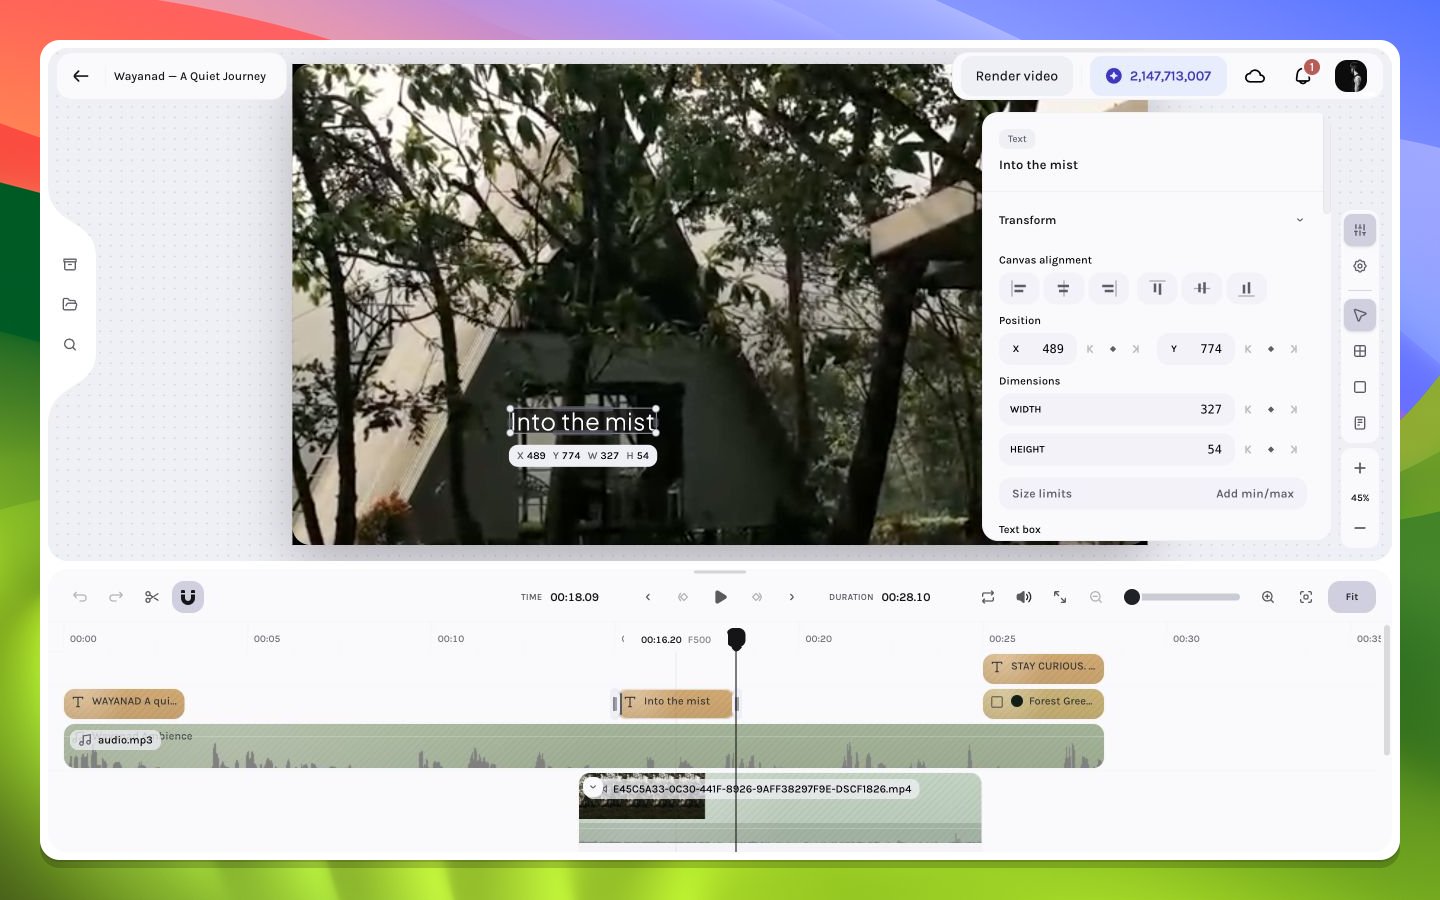Click the focus frame icon near Fit
The height and width of the screenshot is (900, 1440).
tap(1306, 597)
